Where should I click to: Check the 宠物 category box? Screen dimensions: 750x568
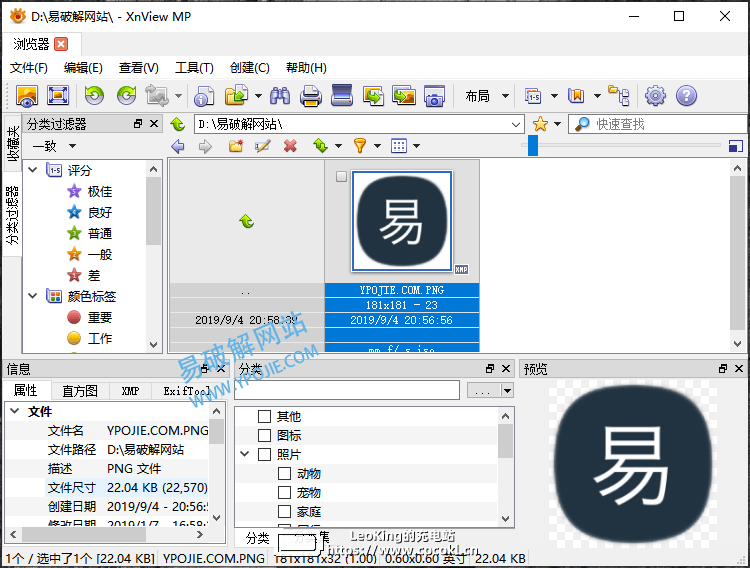tap(285, 492)
